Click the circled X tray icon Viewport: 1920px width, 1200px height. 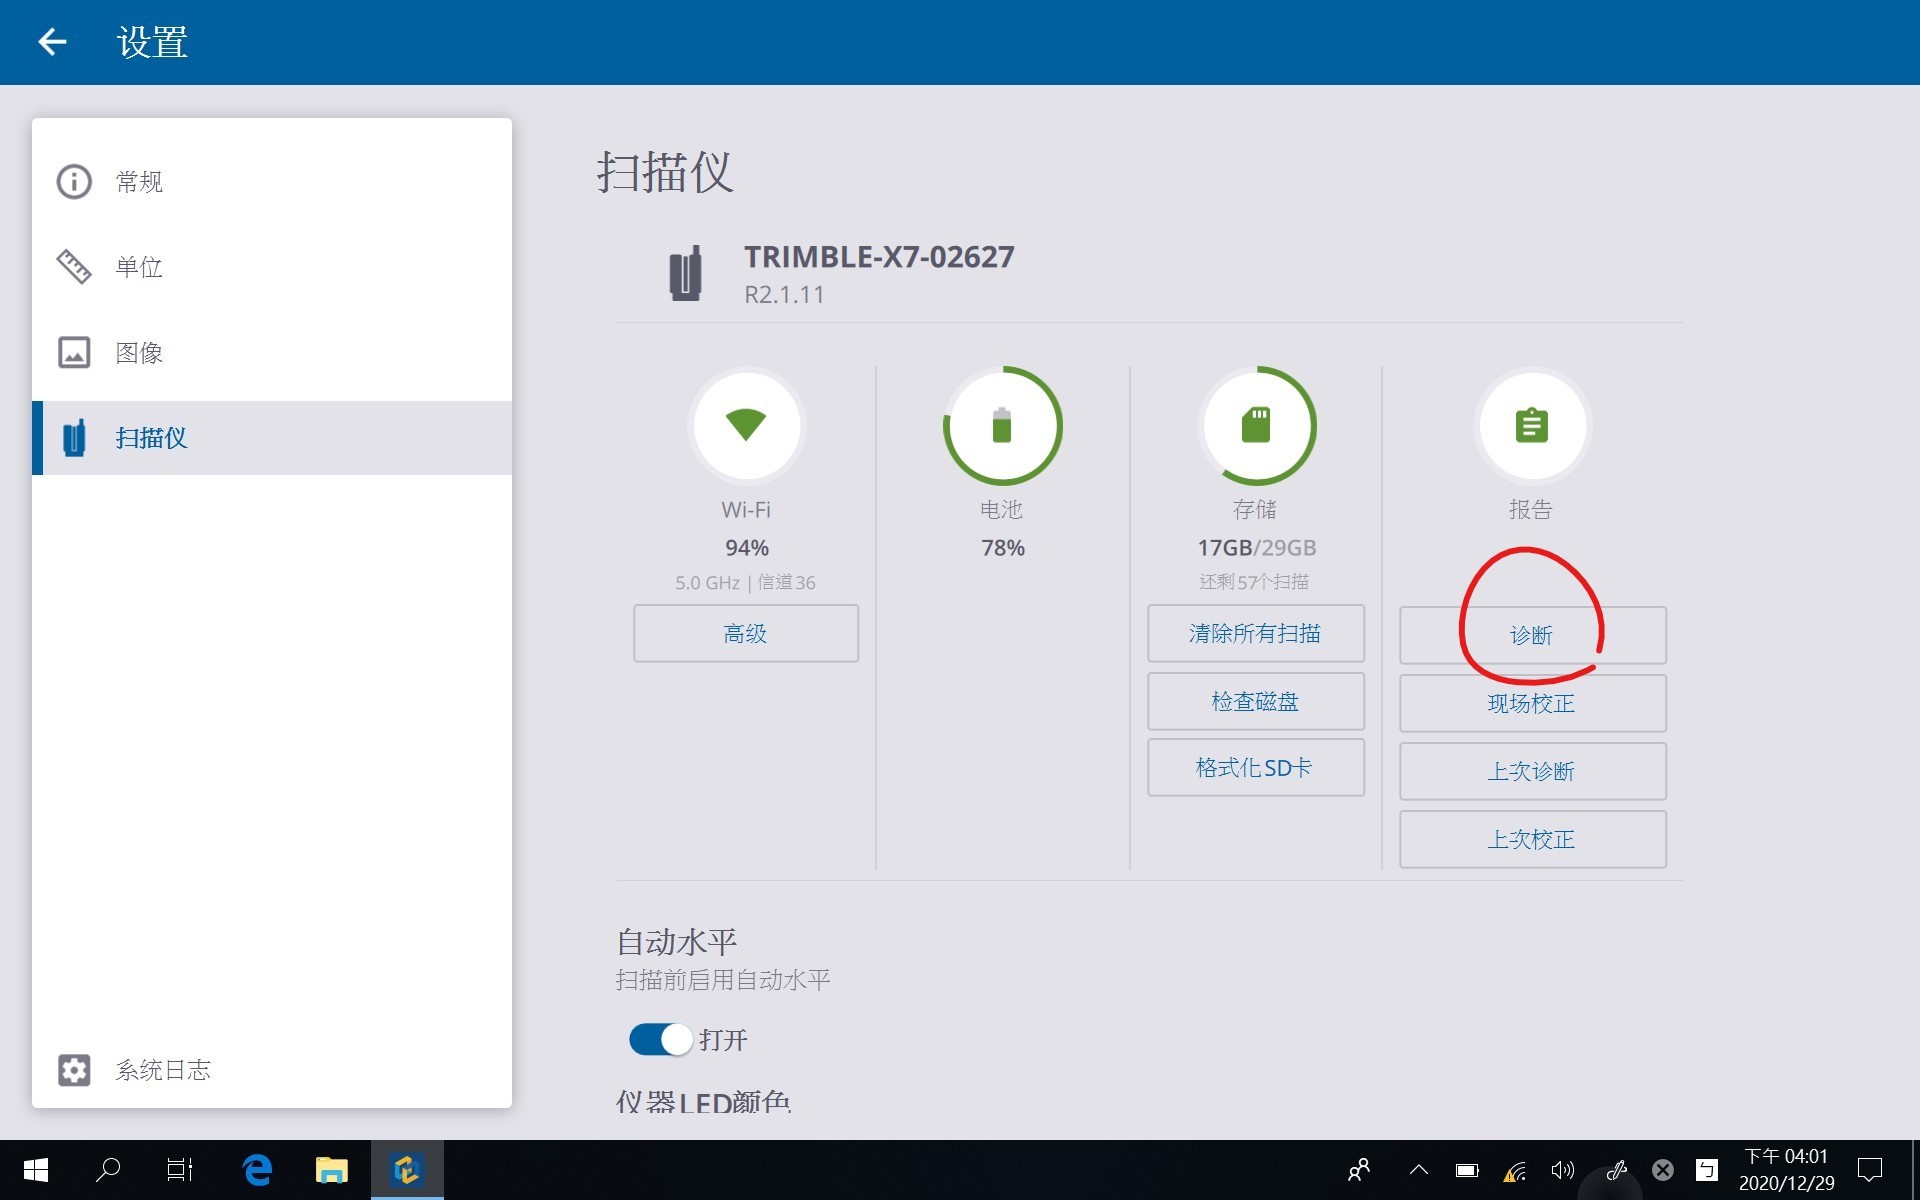1662,1170
